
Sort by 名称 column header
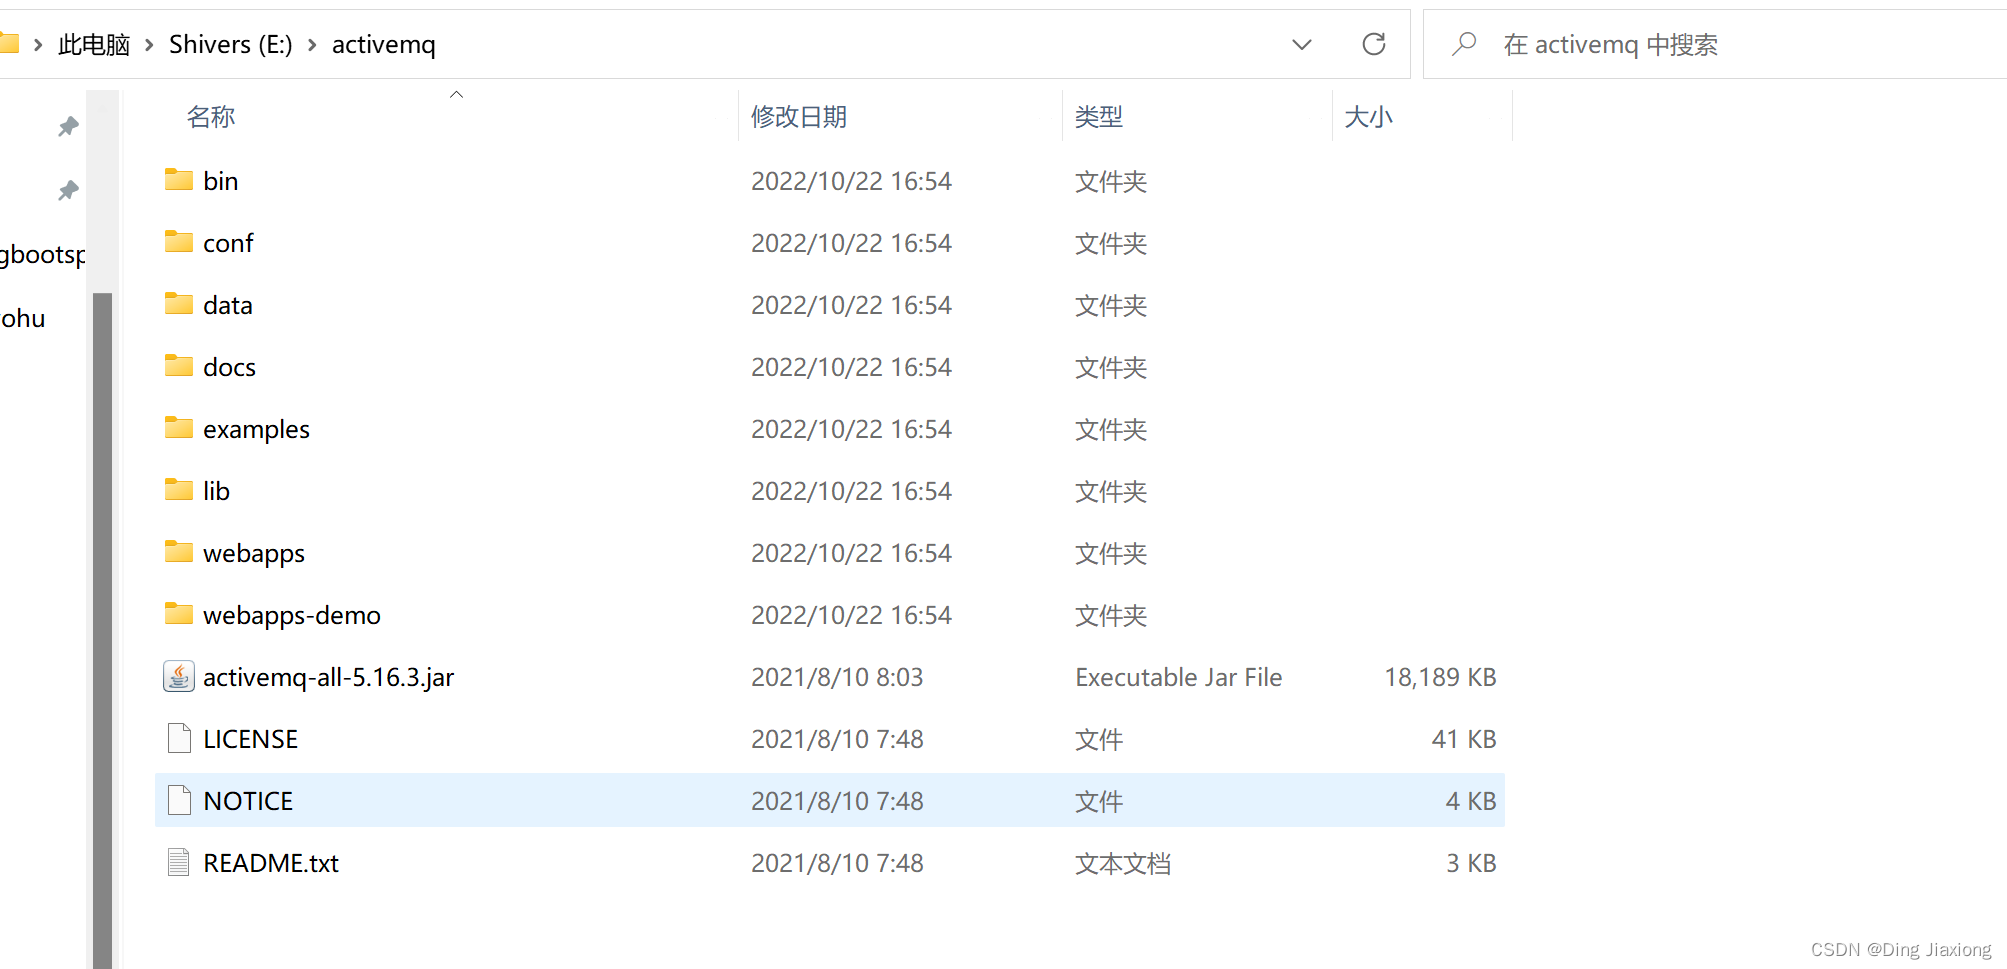tap(211, 117)
